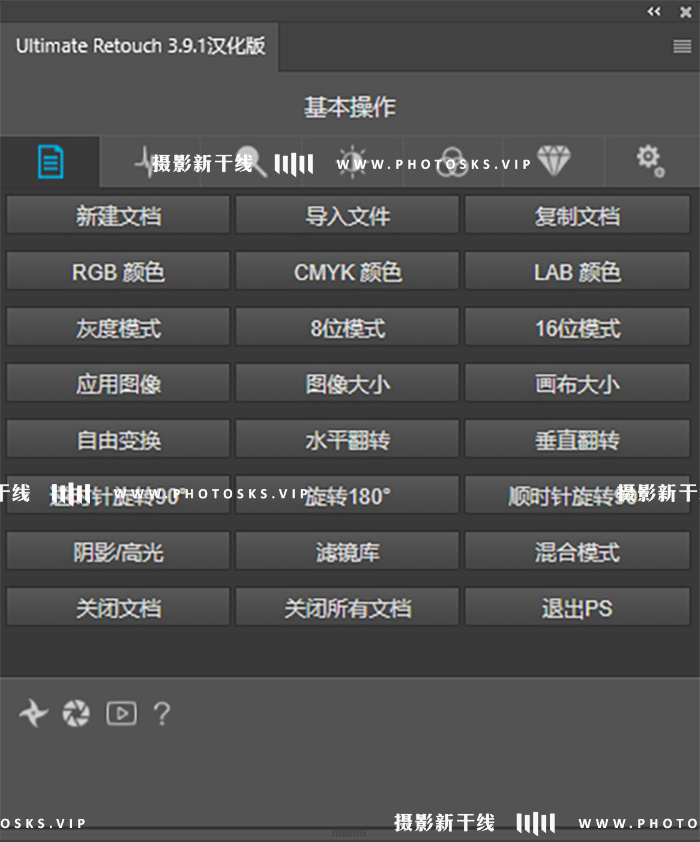The height and width of the screenshot is (842, 700).
Task: Open the gear settings tab icon
Action: pos(651,161)
